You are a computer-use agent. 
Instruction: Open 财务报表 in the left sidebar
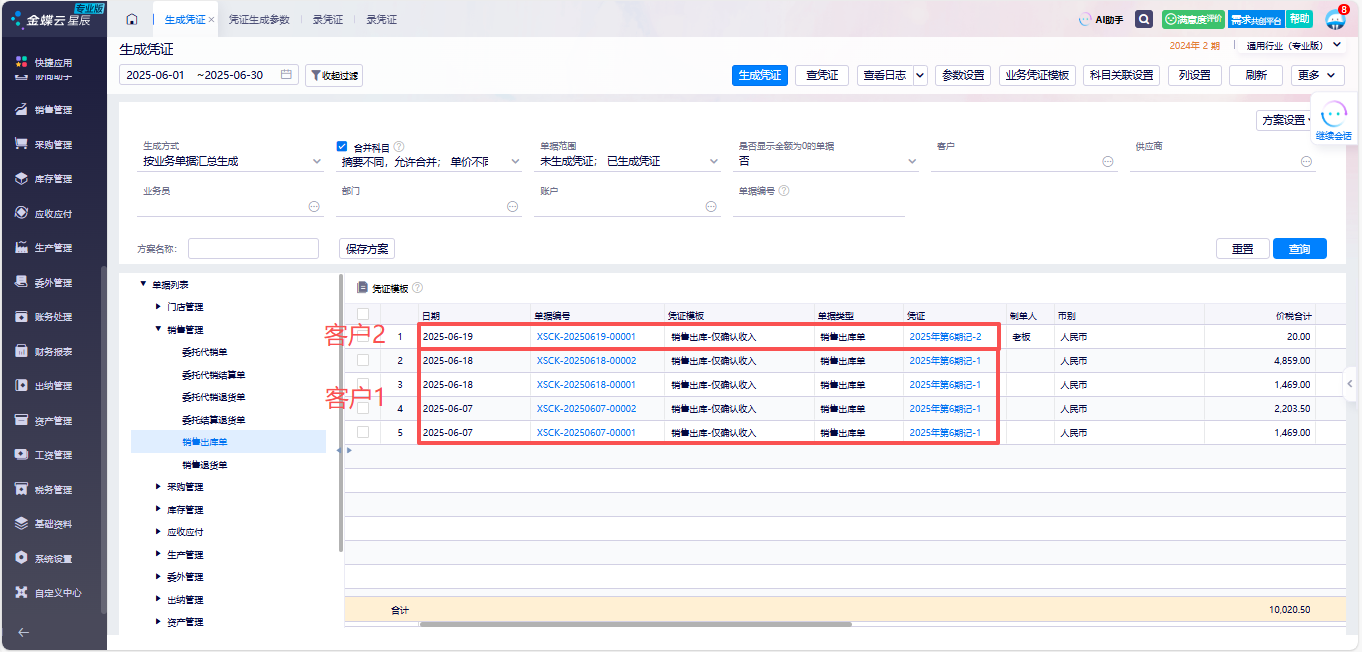pyautogui.click(x=53, y=351)
